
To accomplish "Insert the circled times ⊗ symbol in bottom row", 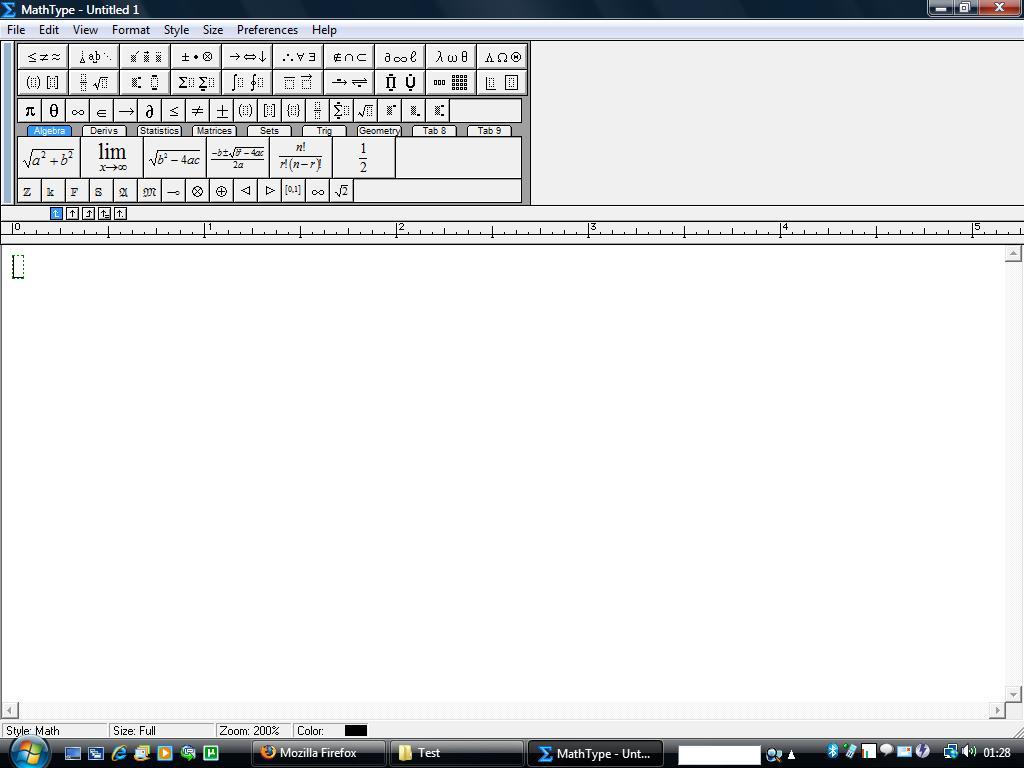I will click(x=197, y=191).
